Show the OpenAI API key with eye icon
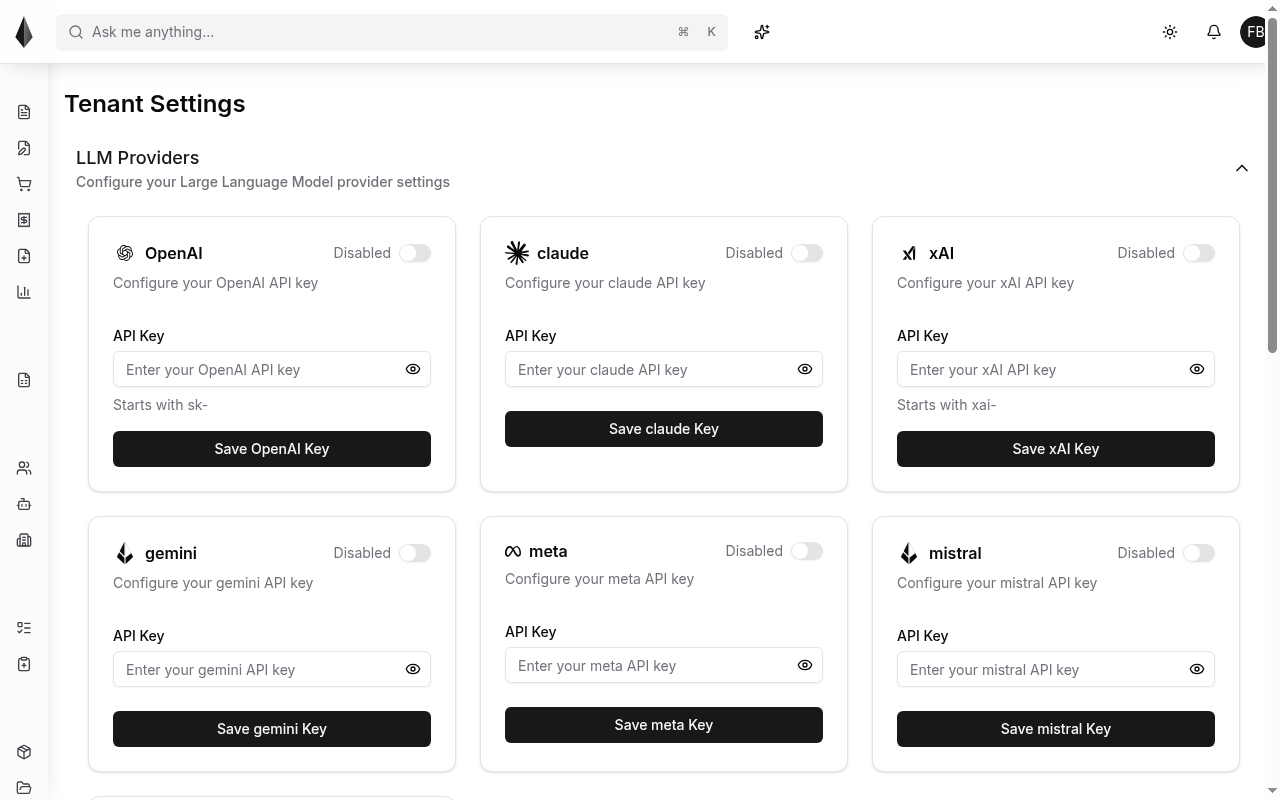 pyautogui.click(x=413, y=369)
